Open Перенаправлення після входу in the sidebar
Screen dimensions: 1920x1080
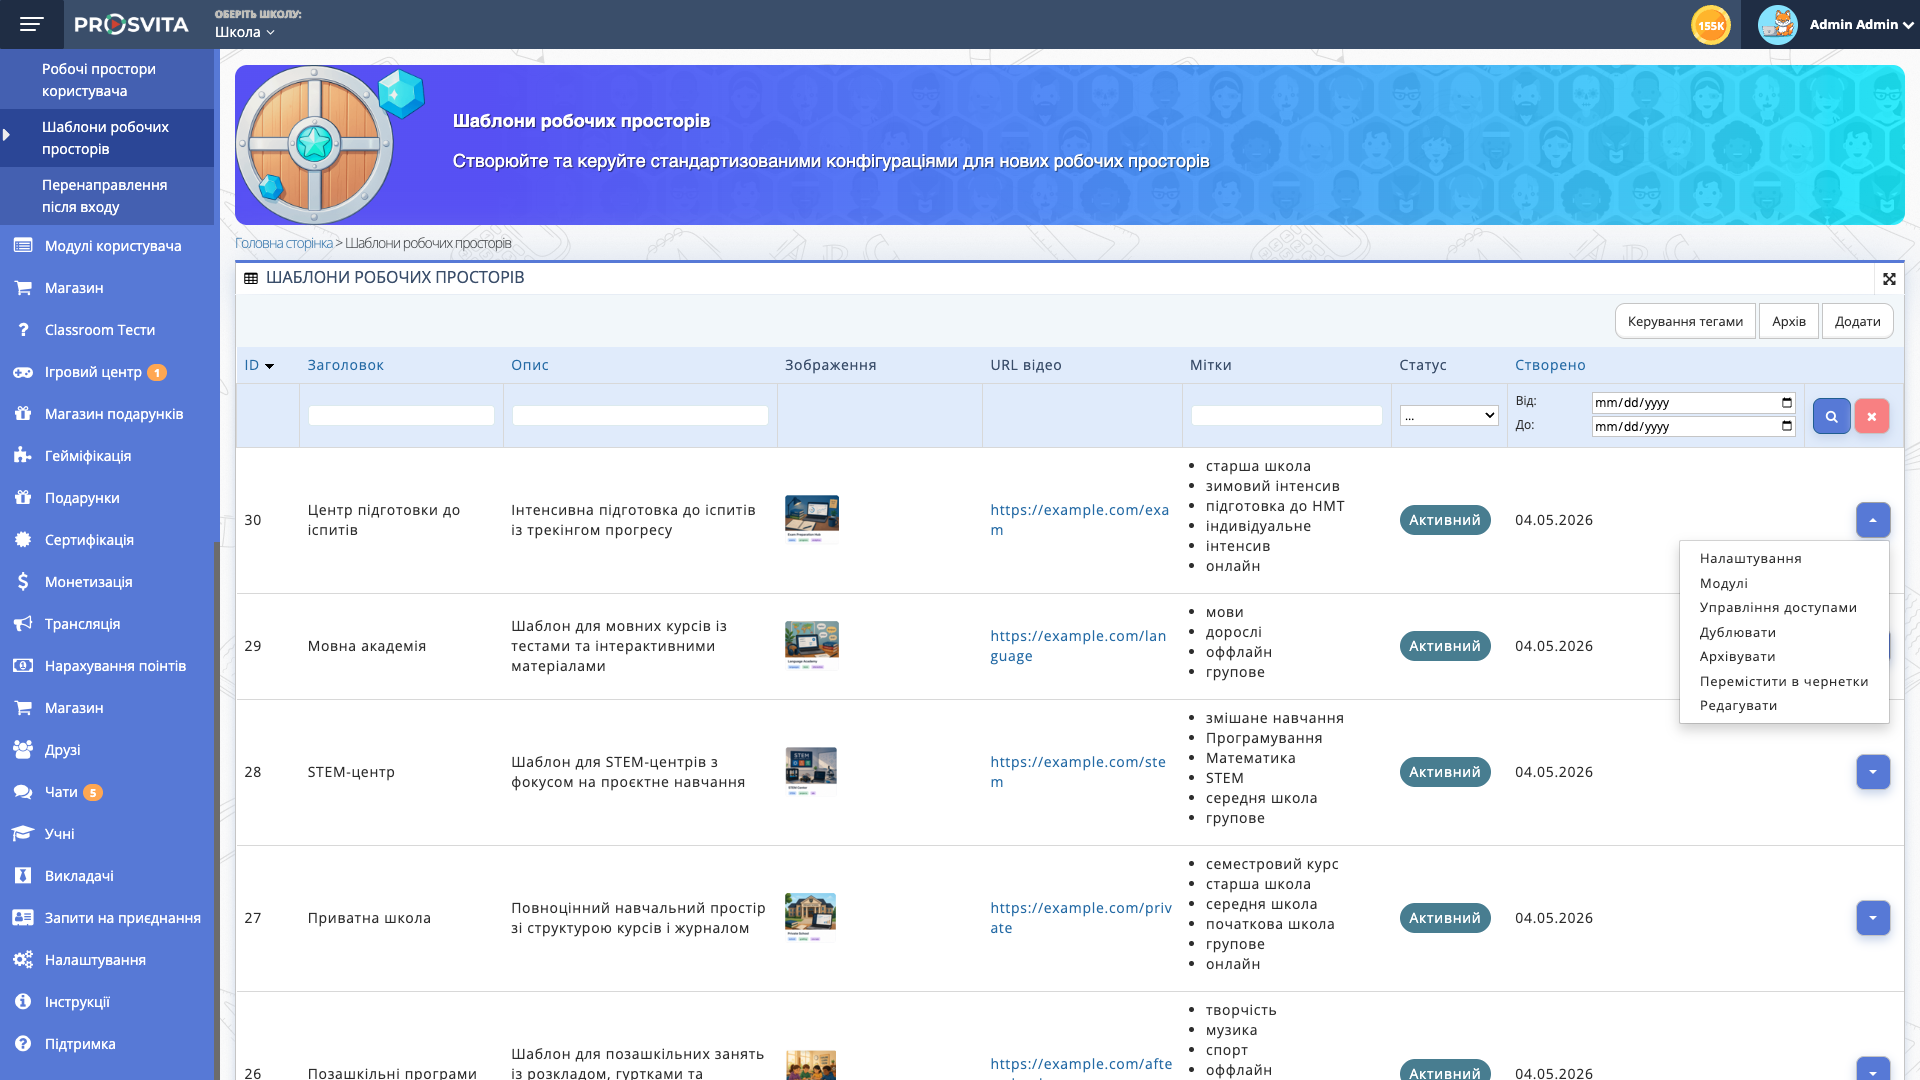(x=107, y=196)
